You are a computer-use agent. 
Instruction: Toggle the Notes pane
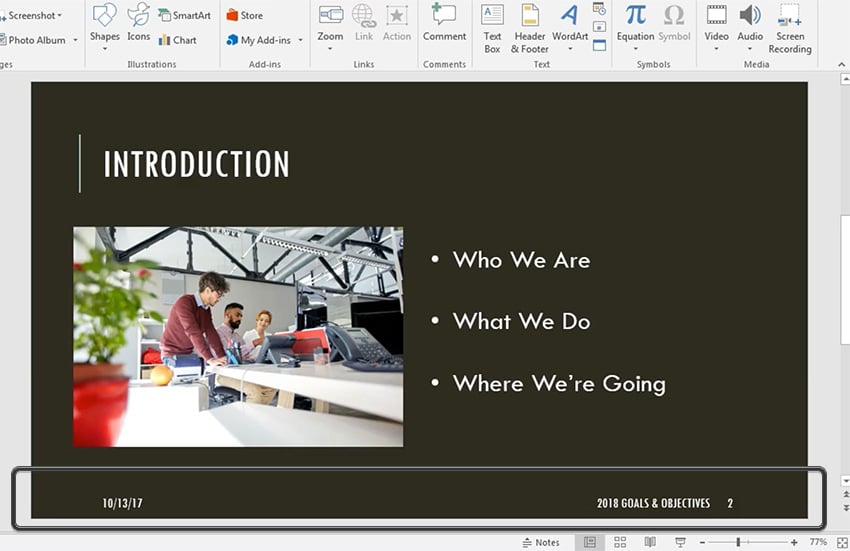click(540, 542)
